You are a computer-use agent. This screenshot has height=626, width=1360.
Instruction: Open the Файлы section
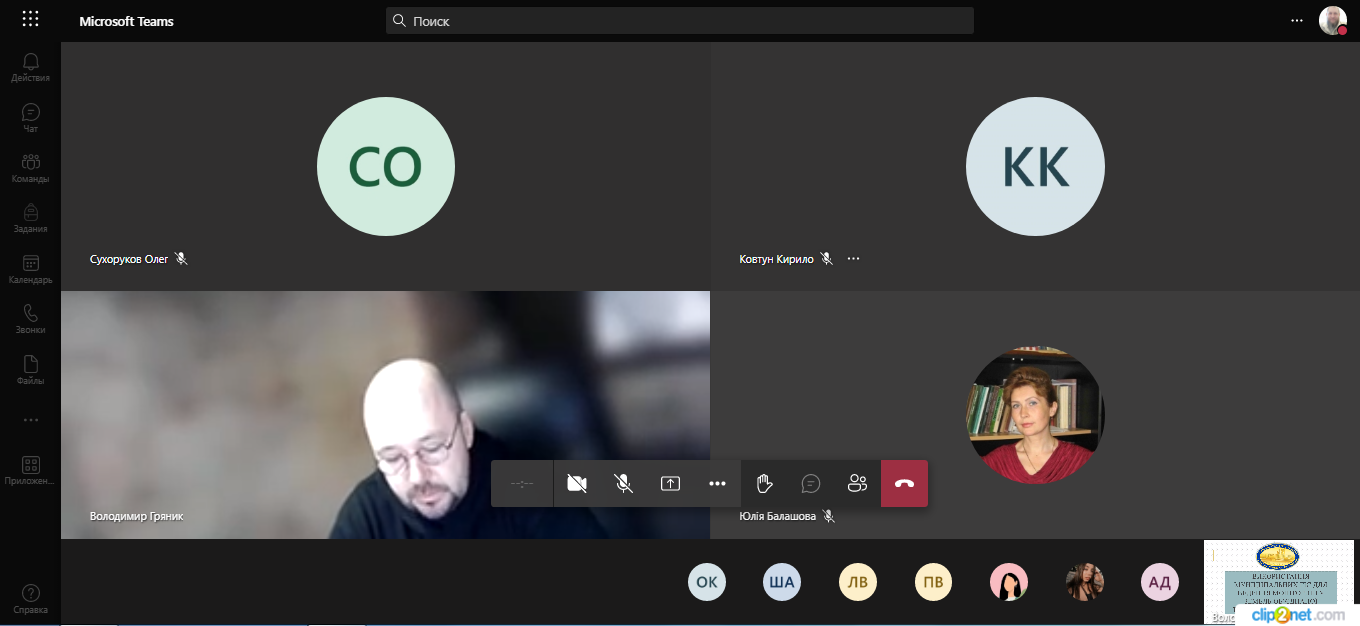click(x=30, y=370)
